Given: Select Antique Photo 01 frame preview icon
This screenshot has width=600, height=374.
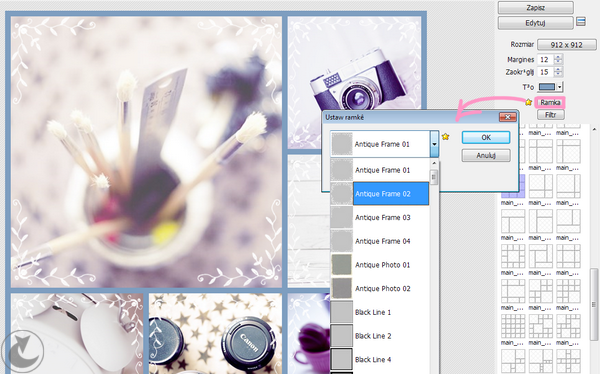Looking at the screenshot, I should [341, 265].
